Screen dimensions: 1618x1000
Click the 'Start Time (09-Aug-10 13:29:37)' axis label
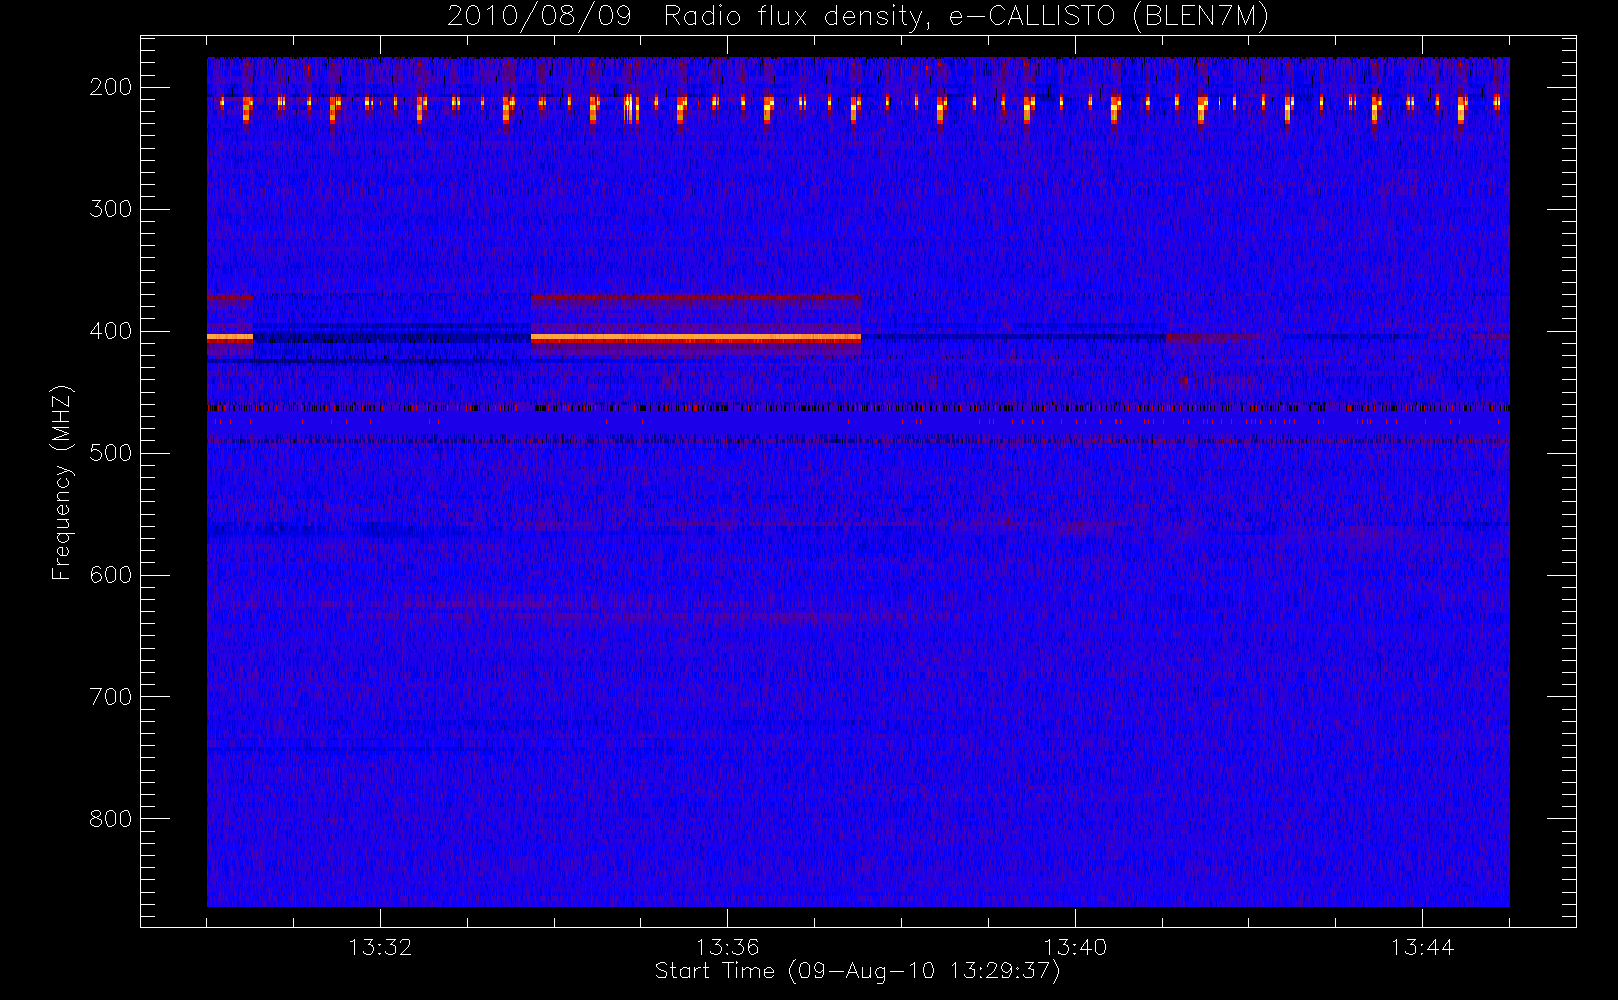click(857, 971)
